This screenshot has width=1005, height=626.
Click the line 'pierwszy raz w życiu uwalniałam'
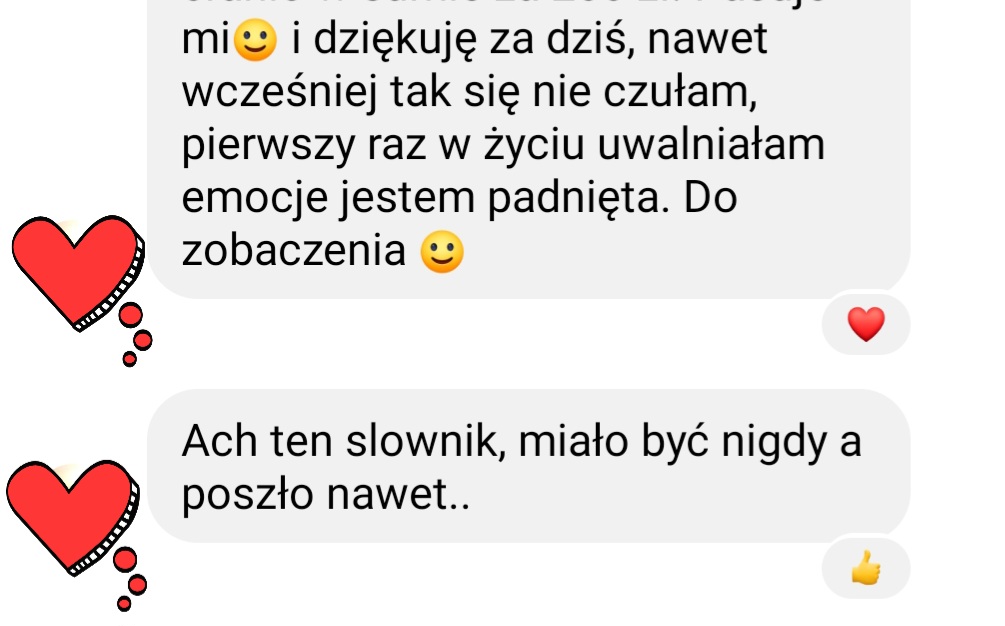coord(503,146)
